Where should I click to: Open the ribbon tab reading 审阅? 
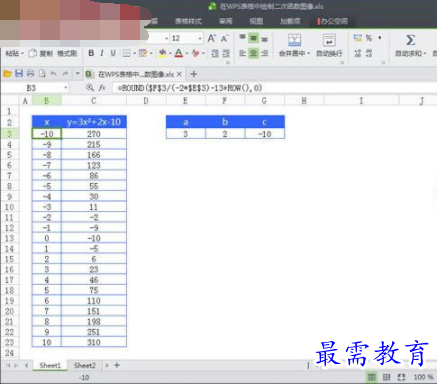[226, 21]
